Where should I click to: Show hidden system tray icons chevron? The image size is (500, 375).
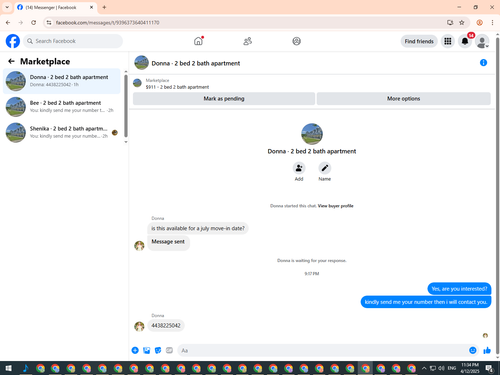coord(424,368)
